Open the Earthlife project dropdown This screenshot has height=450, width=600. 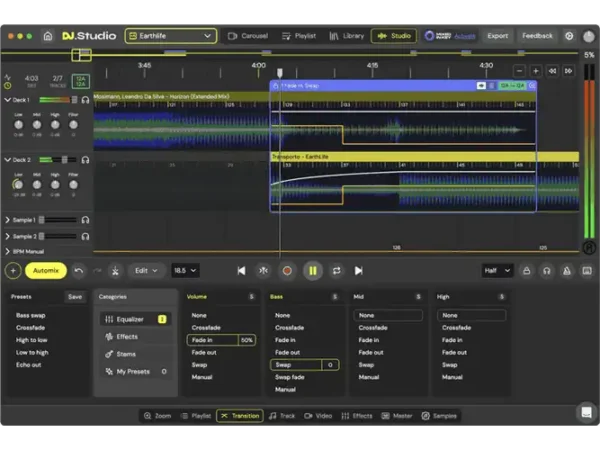(171, 36)
